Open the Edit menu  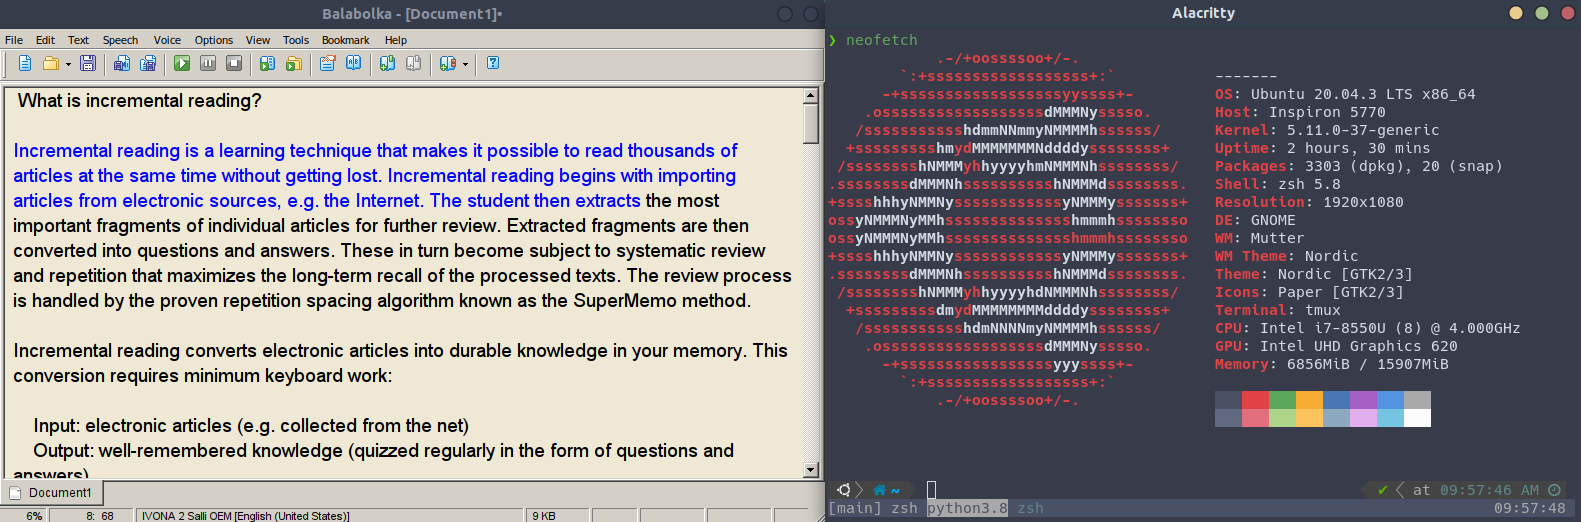point(45,40)
